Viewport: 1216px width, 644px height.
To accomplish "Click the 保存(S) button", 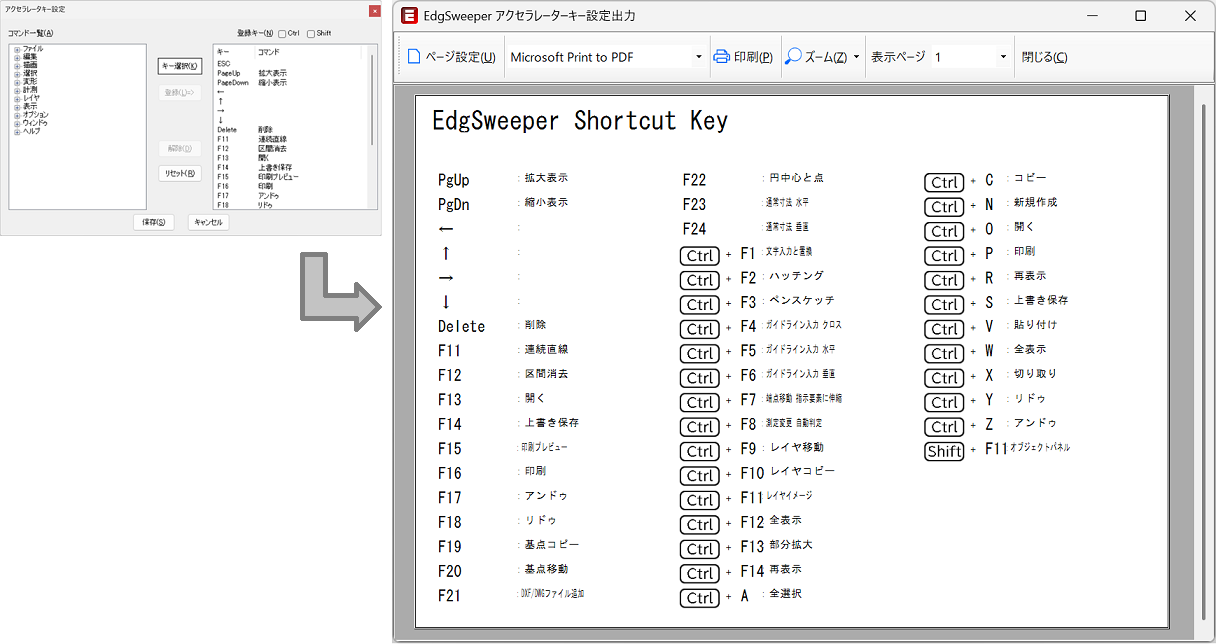I will pyautogui.click(x=154, y=222).
